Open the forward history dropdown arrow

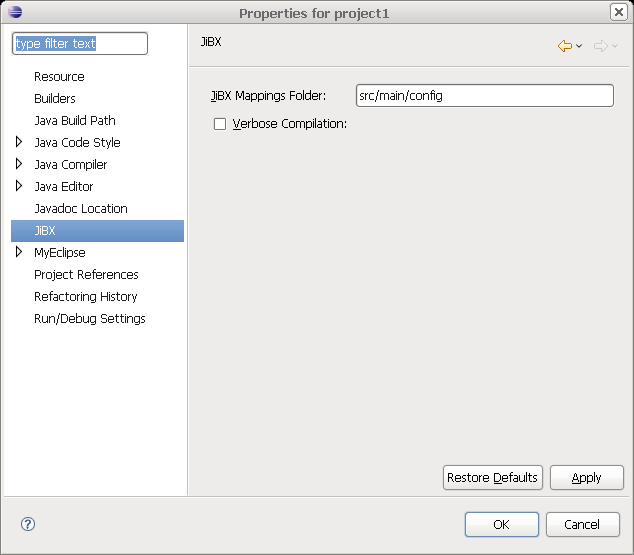[615, 47]
